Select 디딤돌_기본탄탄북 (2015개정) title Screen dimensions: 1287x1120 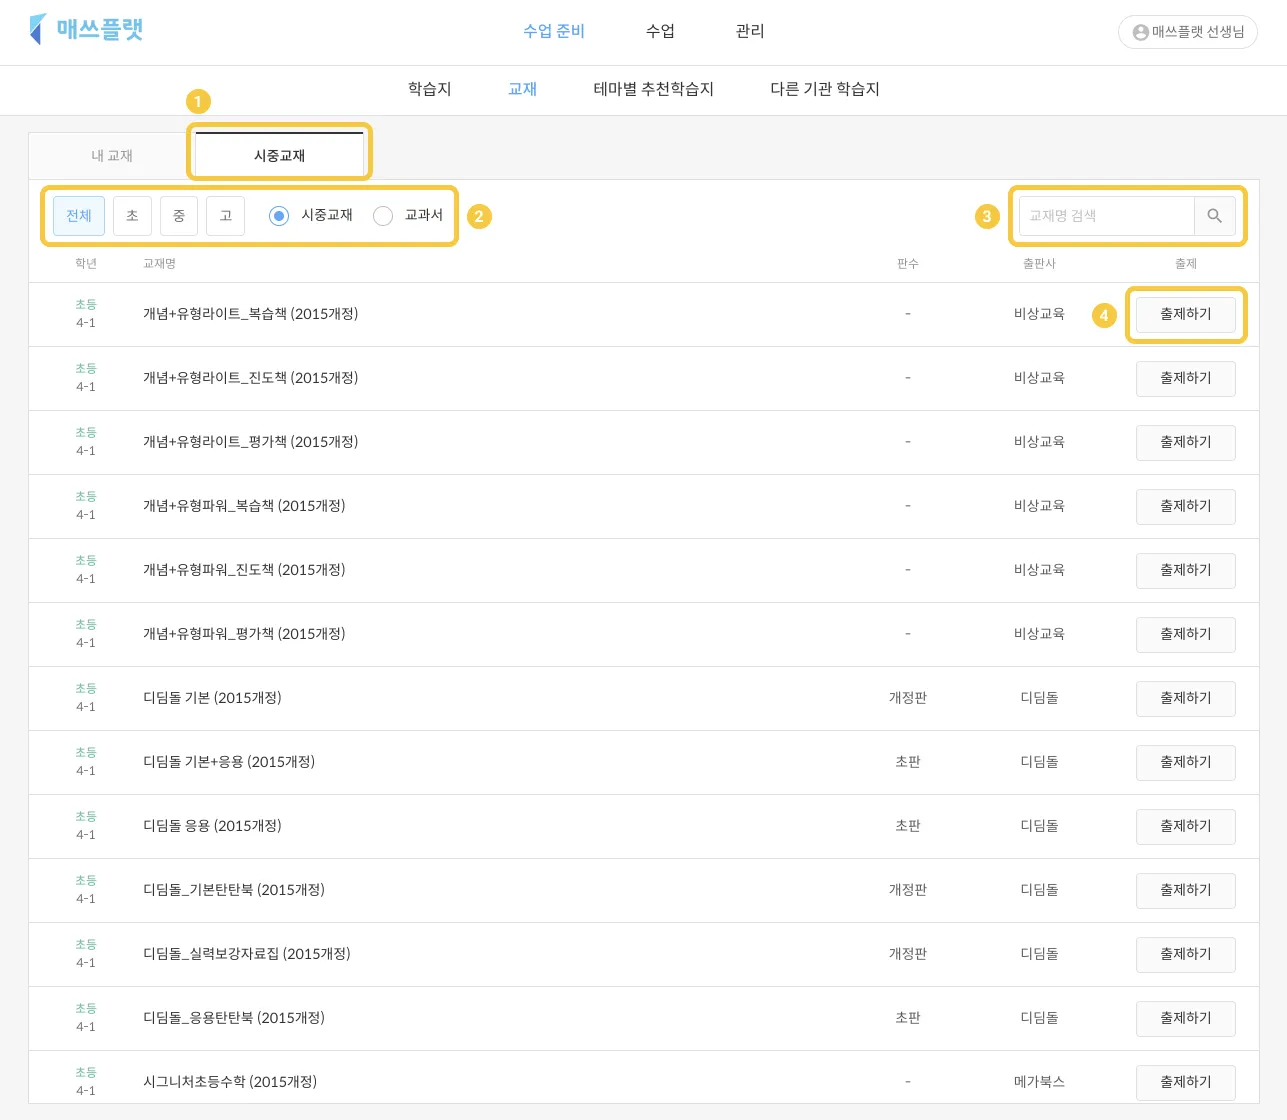(x=234, y=890)
